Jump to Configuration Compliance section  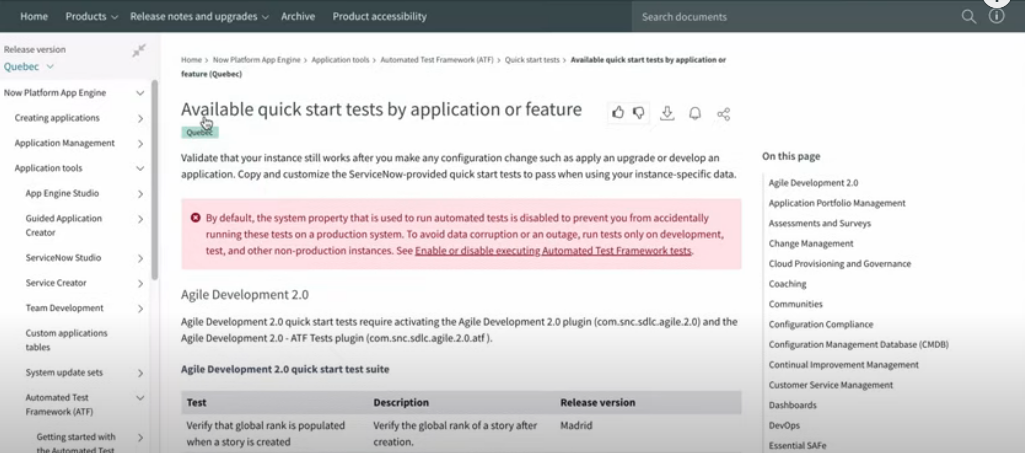click(820, 324)
